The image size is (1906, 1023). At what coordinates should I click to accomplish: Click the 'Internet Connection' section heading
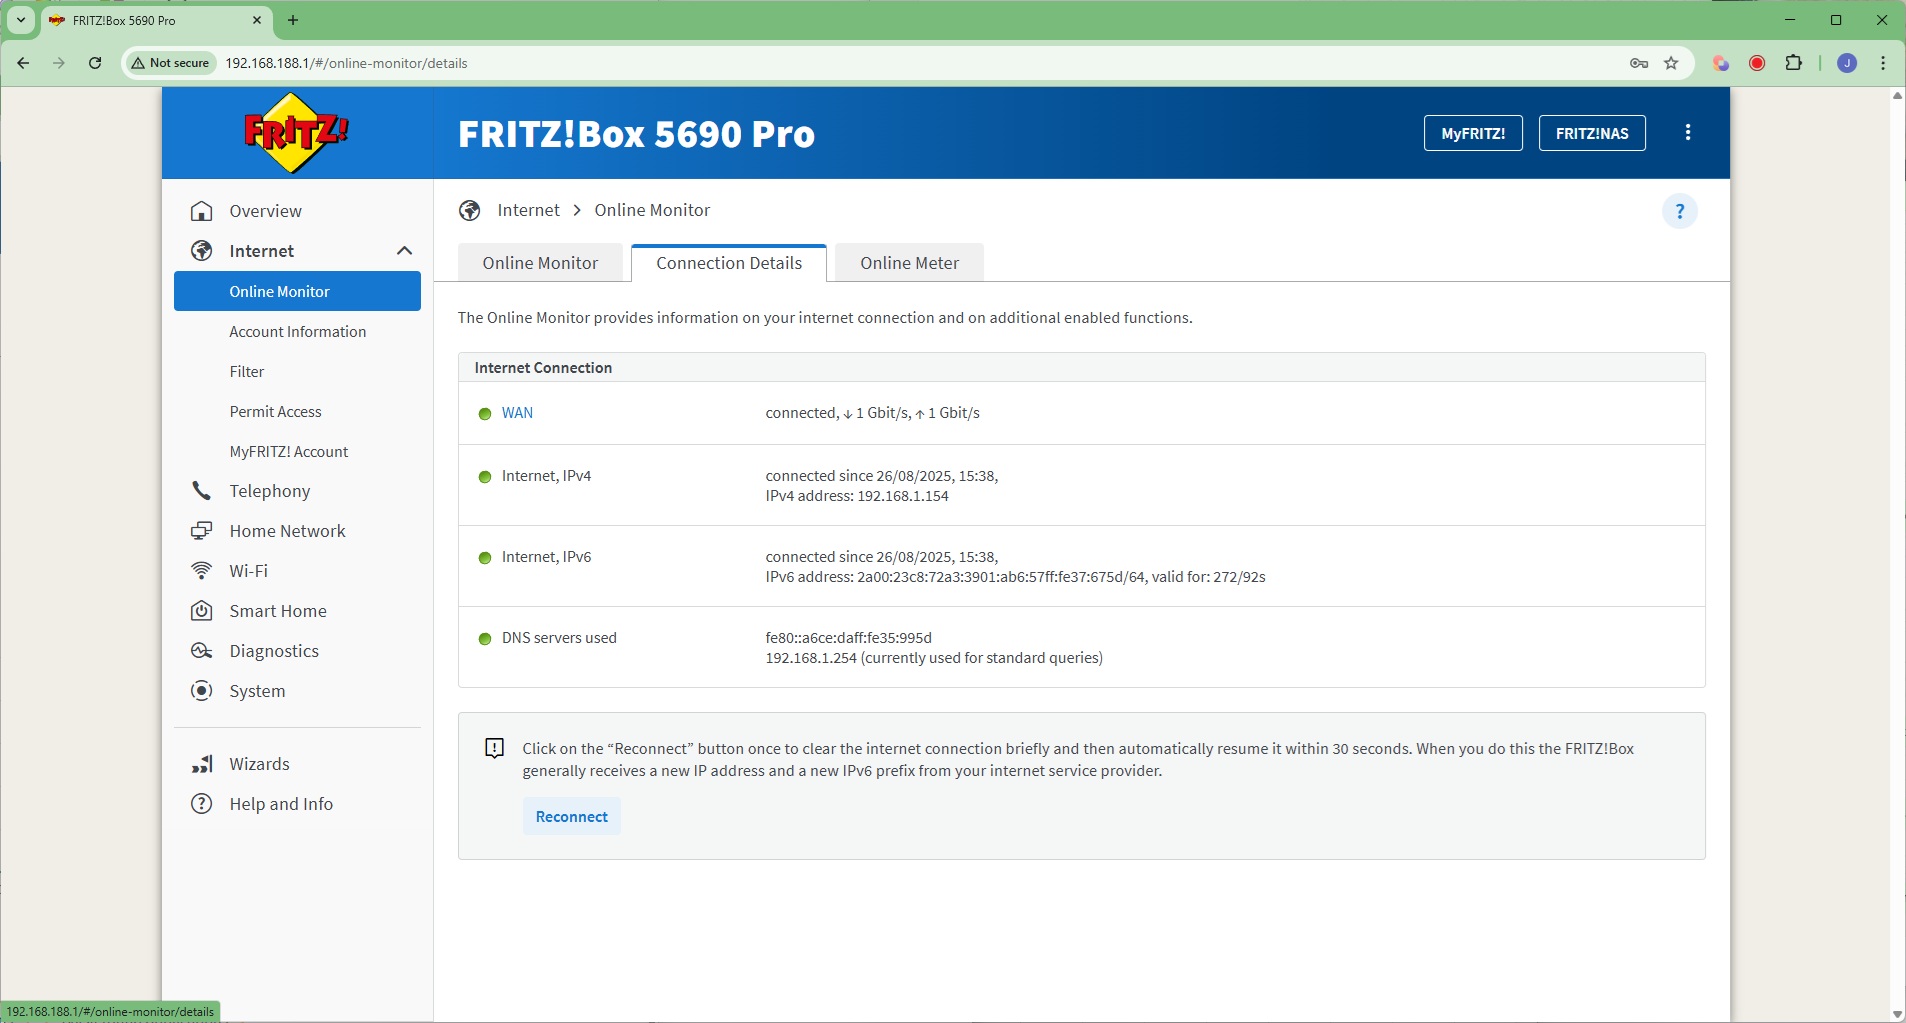click(x=543, y=368)
